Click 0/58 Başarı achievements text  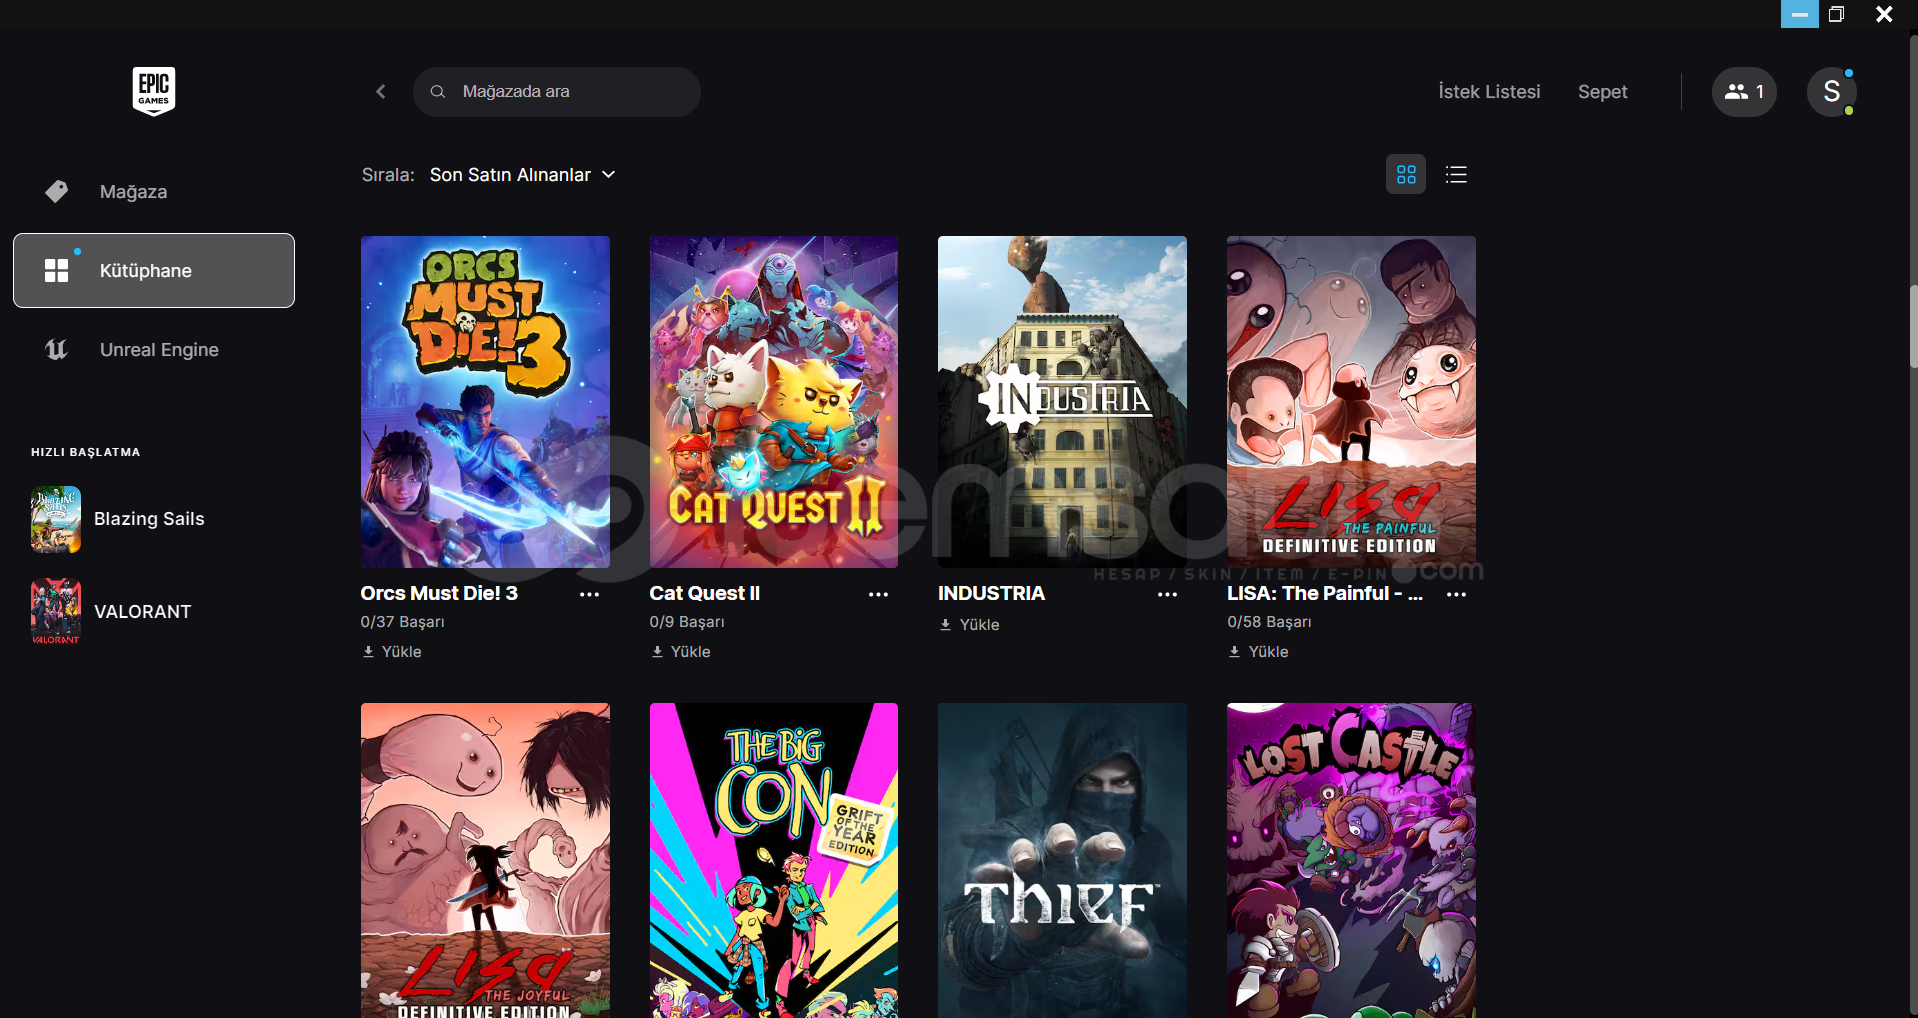(x=1269, y=622)
